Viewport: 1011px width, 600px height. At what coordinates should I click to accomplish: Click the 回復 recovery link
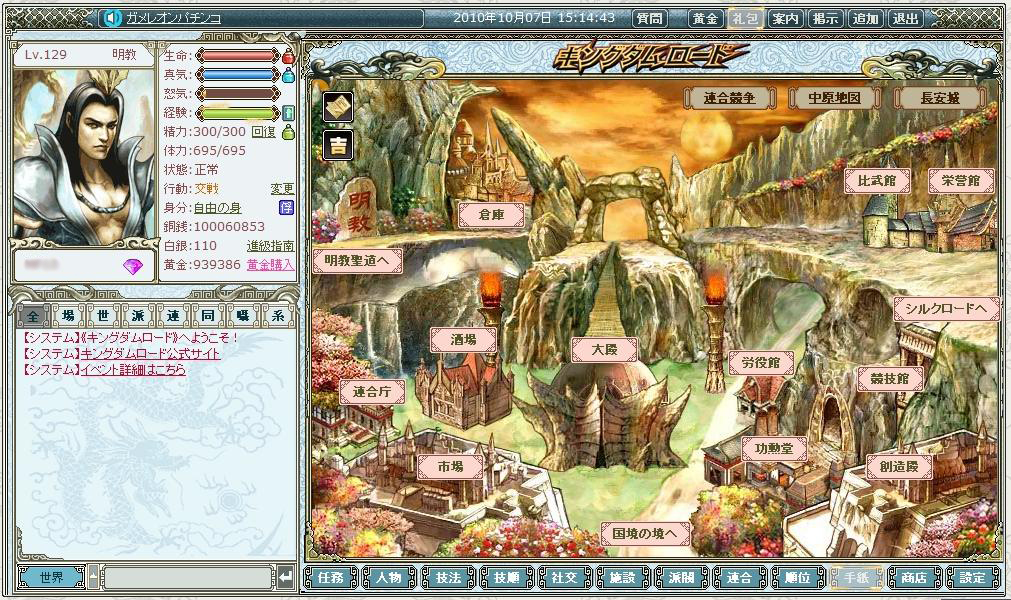263,132
